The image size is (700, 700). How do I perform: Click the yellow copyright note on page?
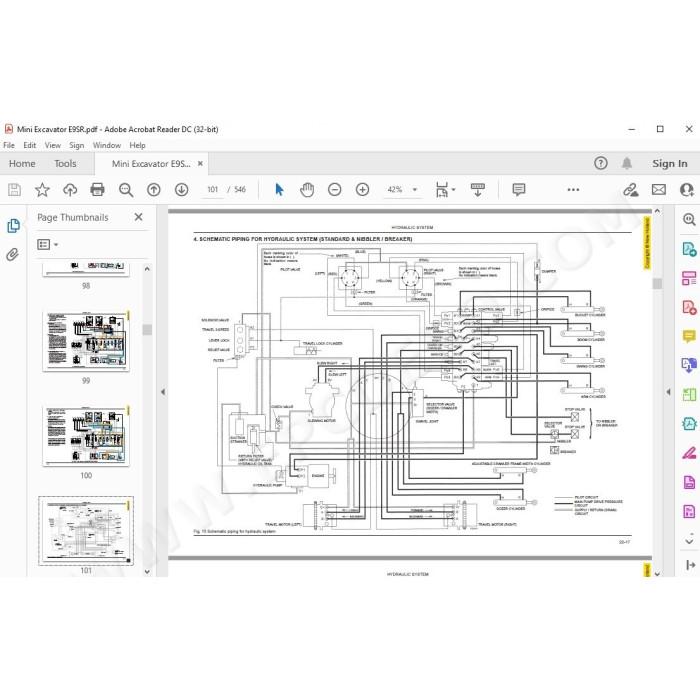[647, 243]
